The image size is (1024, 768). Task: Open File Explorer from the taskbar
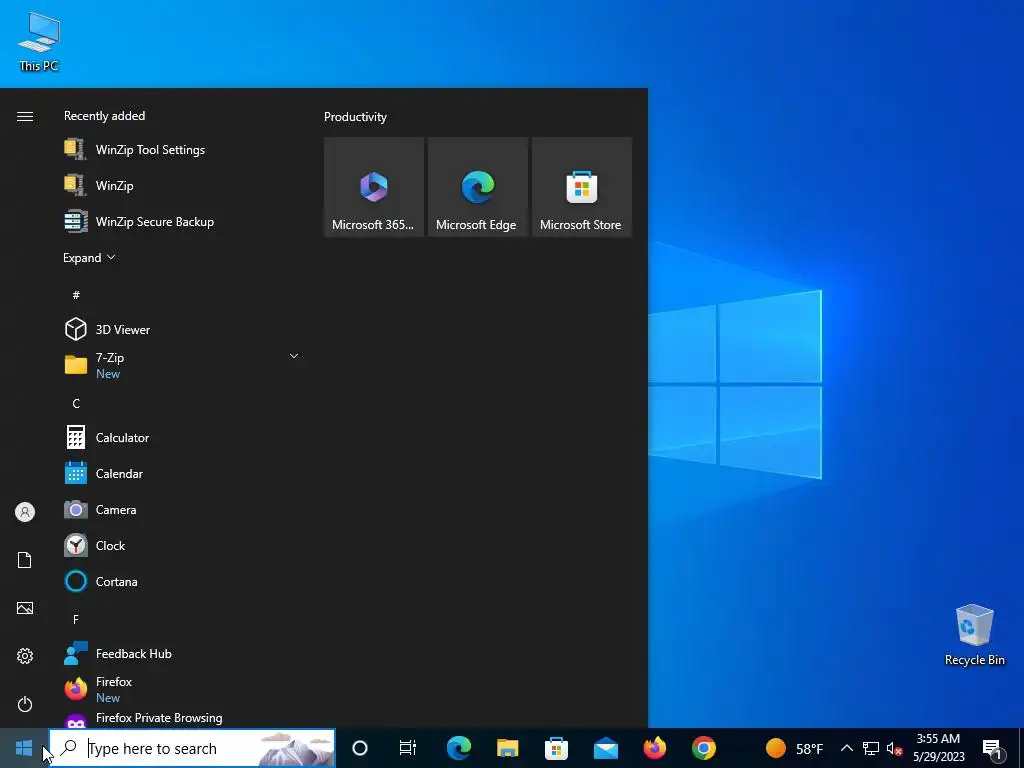tap(507, 748)
